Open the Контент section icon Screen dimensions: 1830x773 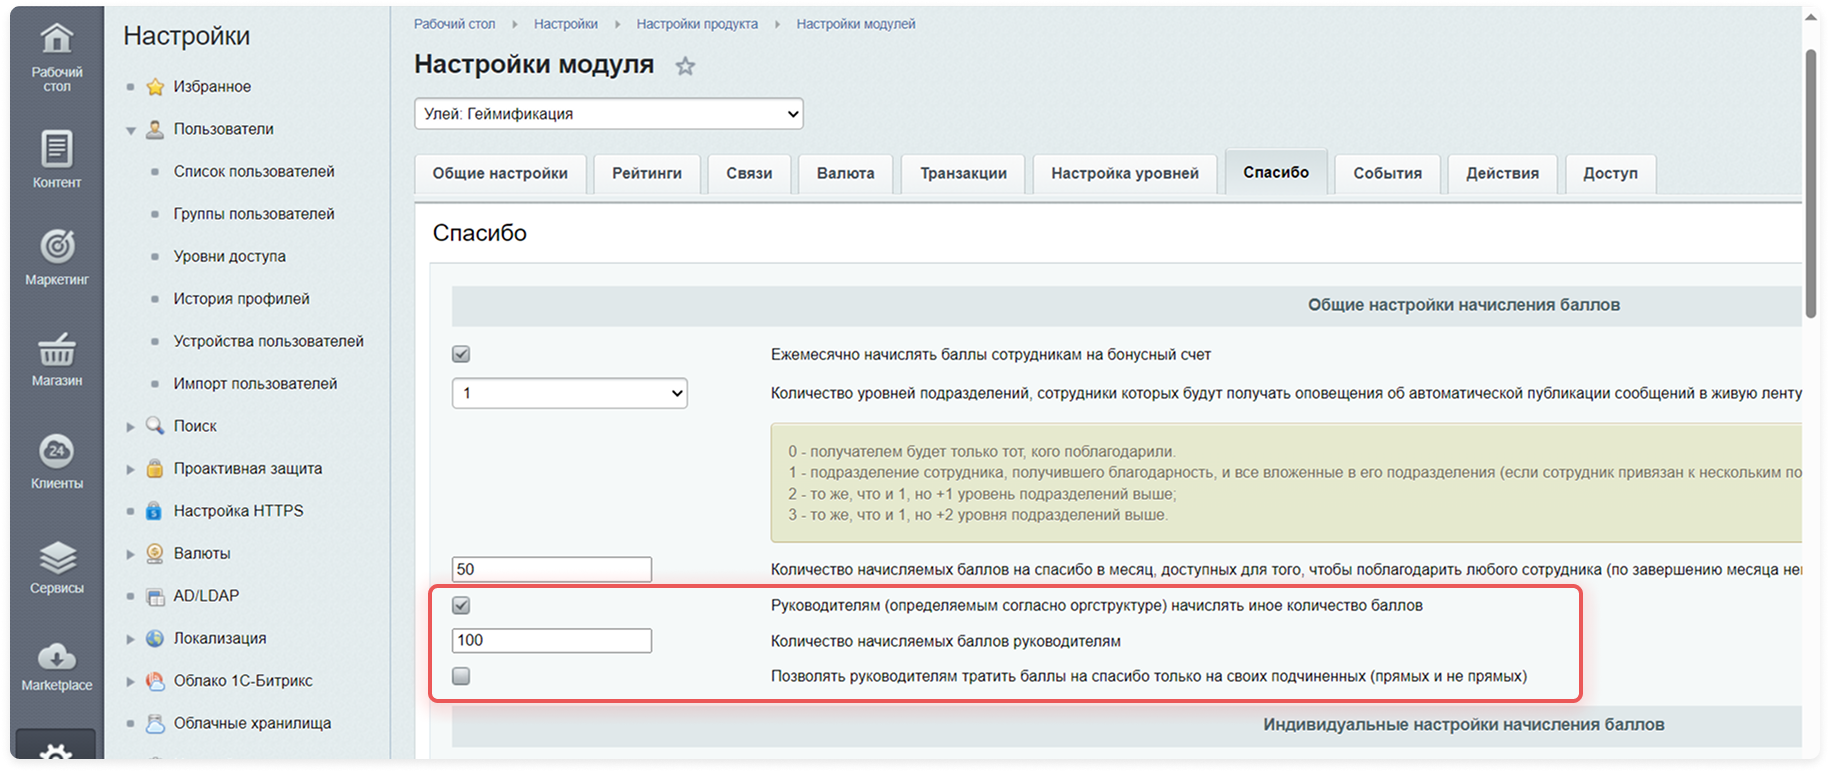57,149
